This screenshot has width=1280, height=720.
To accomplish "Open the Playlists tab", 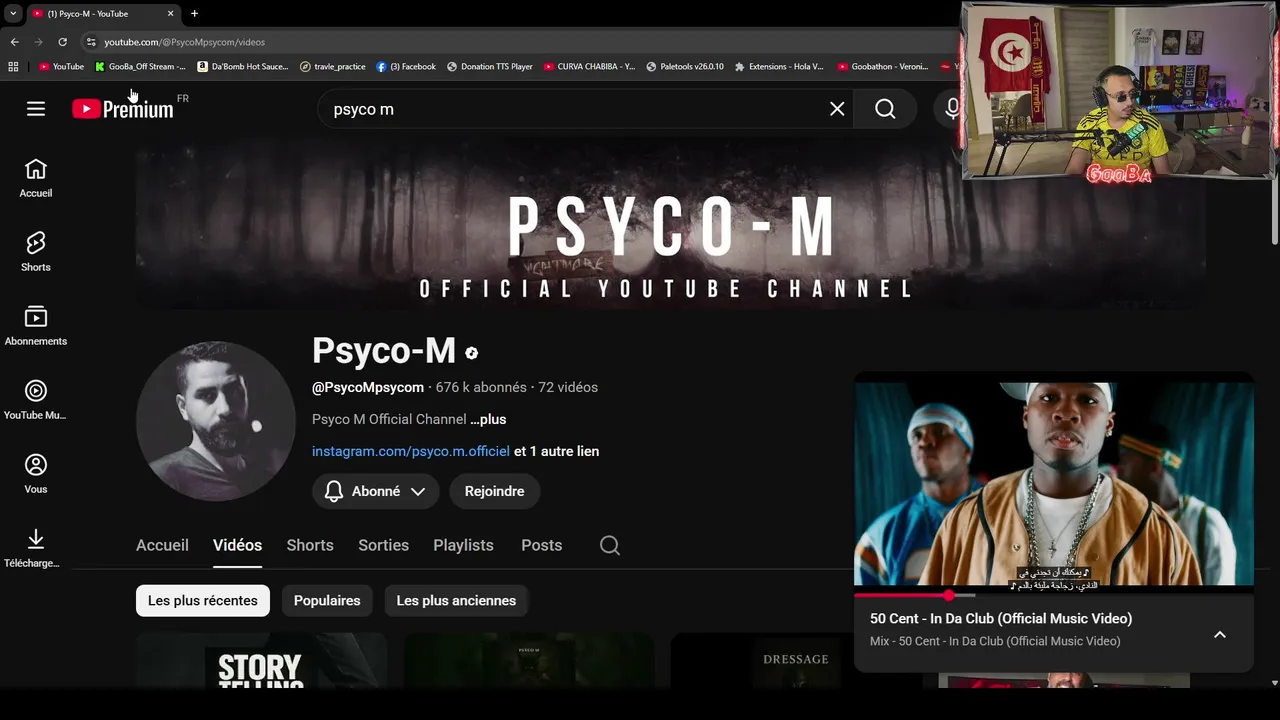I will click(x=463, y=545).
